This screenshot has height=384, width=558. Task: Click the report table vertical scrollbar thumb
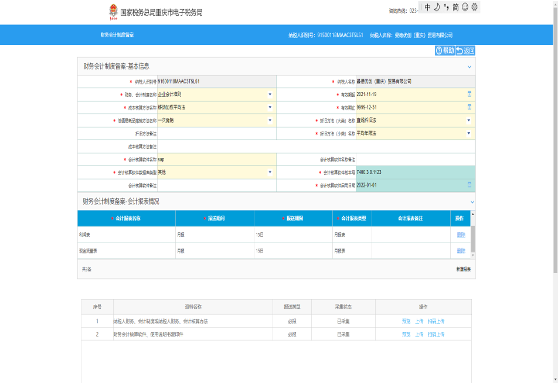(473, 238)
